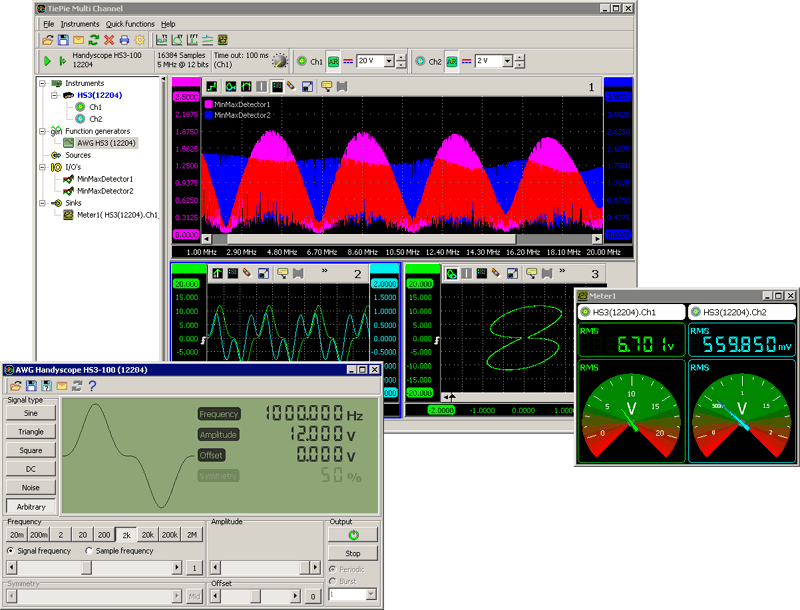Open the File menu
The height and width of the screenshot is (610, 800).
coord(48,24)
